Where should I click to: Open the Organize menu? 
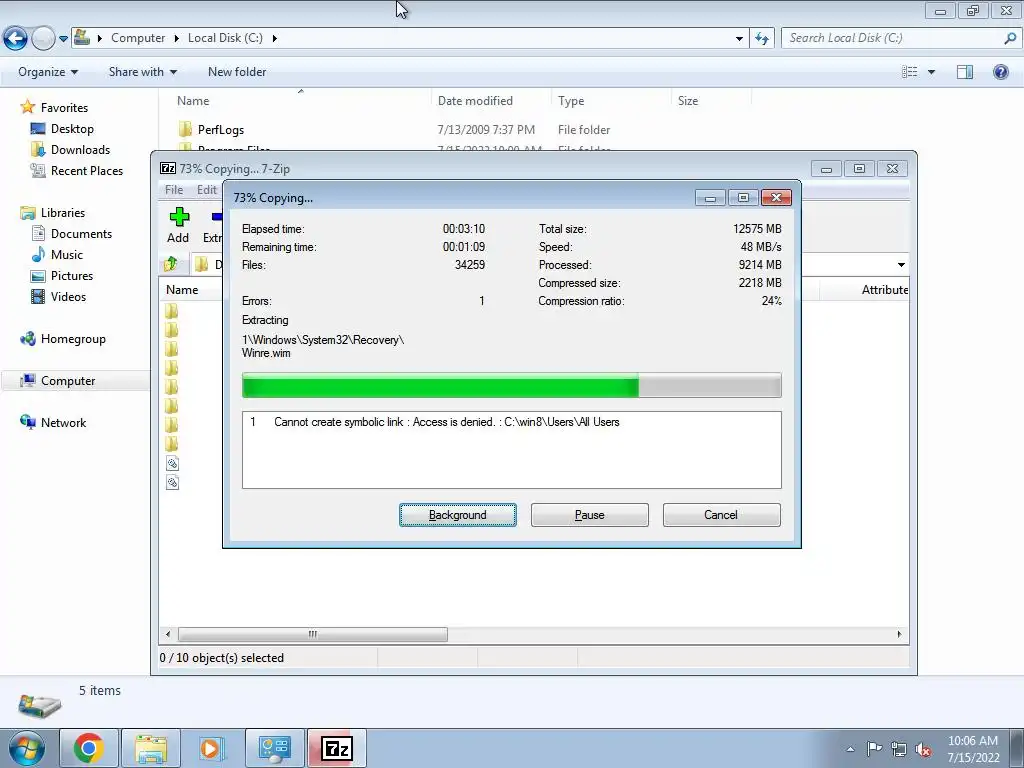pyautogui.click(x=48, y=72)
